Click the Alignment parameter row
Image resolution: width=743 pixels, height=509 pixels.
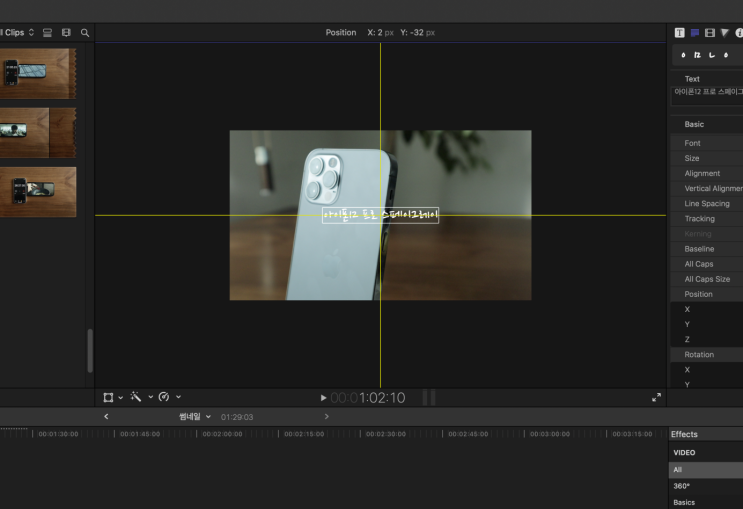coord(707,173)
